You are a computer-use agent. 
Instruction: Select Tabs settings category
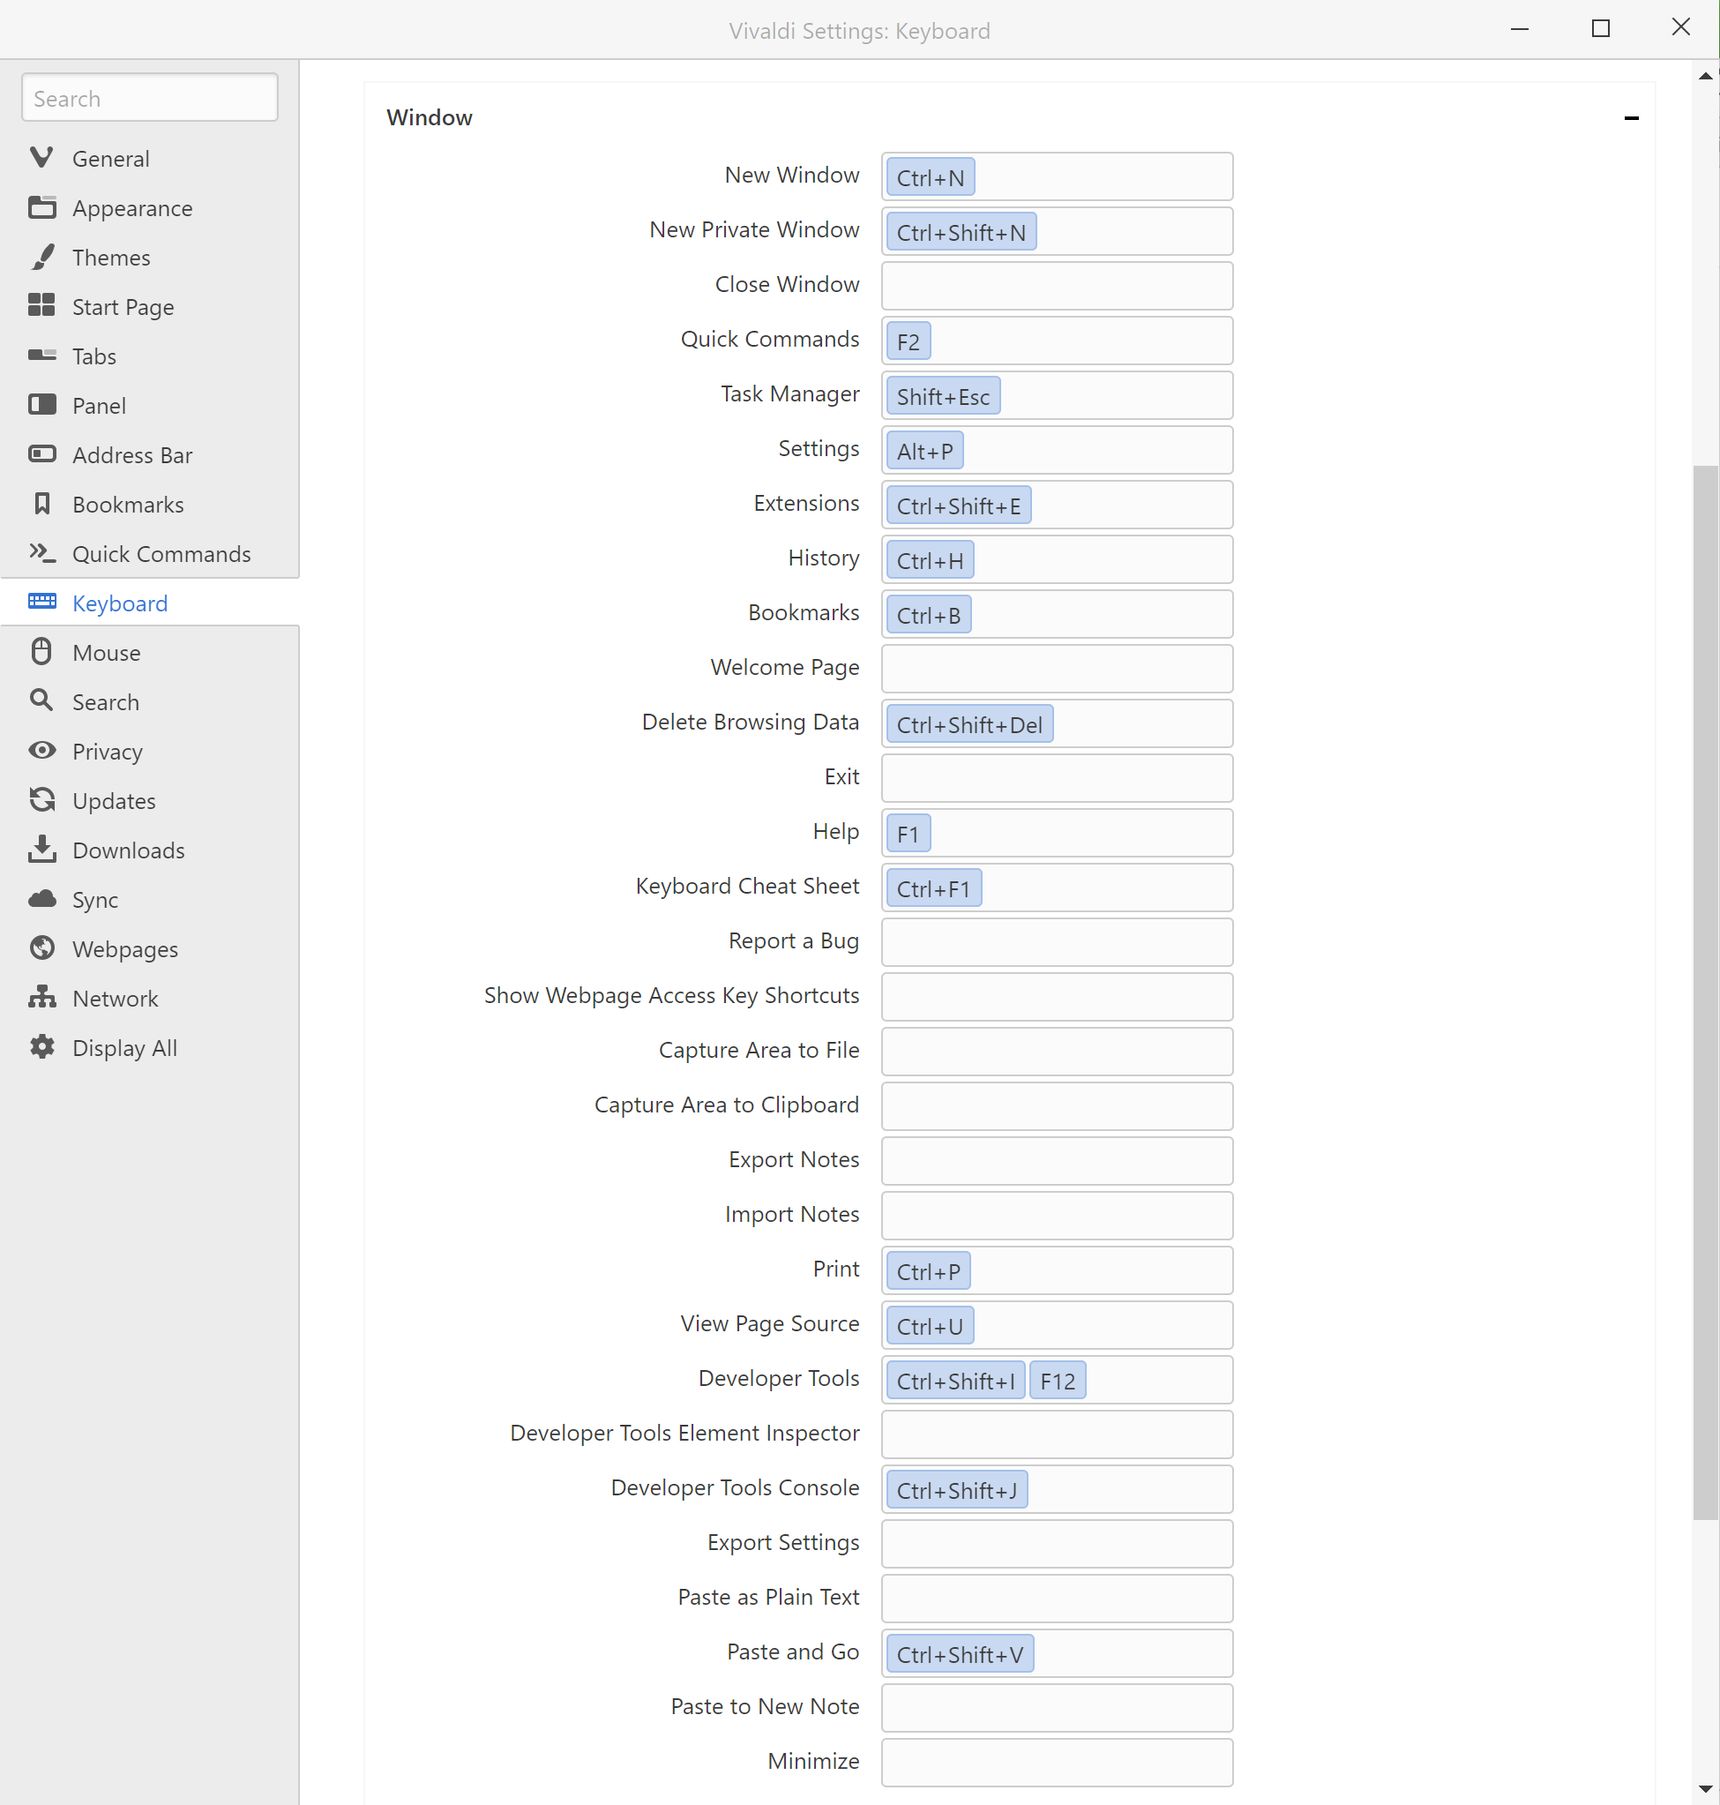[x=150, y=356]
